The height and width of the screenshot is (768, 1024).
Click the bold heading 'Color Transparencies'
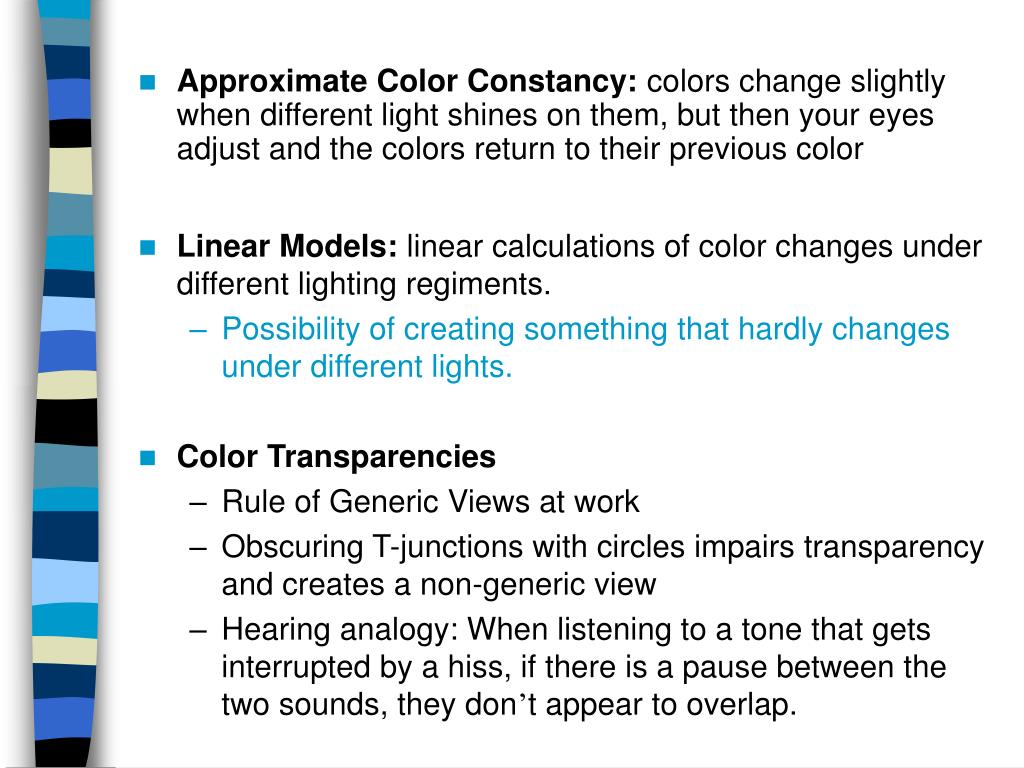(x=336, y=456)
